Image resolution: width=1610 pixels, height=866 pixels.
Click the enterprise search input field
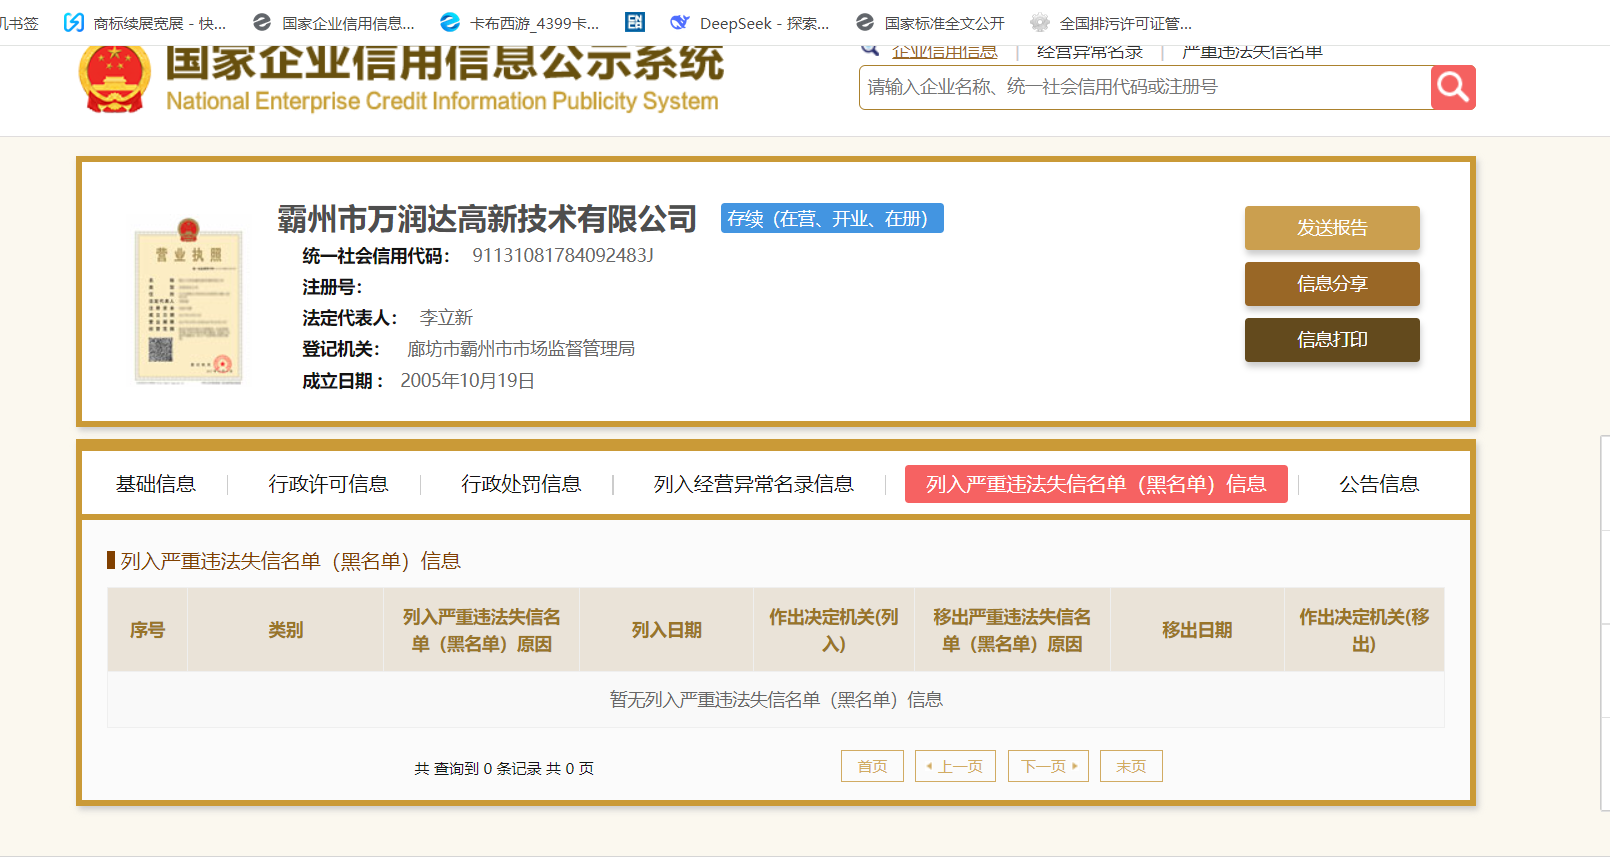(x=1145, y=88)
